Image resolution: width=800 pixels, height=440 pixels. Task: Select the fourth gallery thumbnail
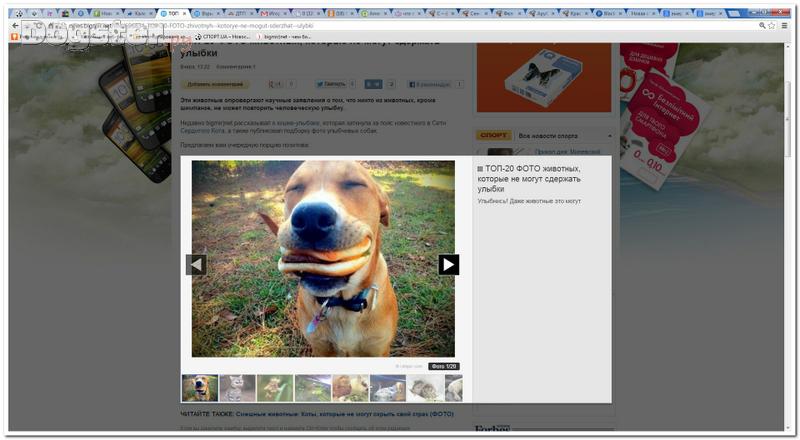tap(313, 388)
